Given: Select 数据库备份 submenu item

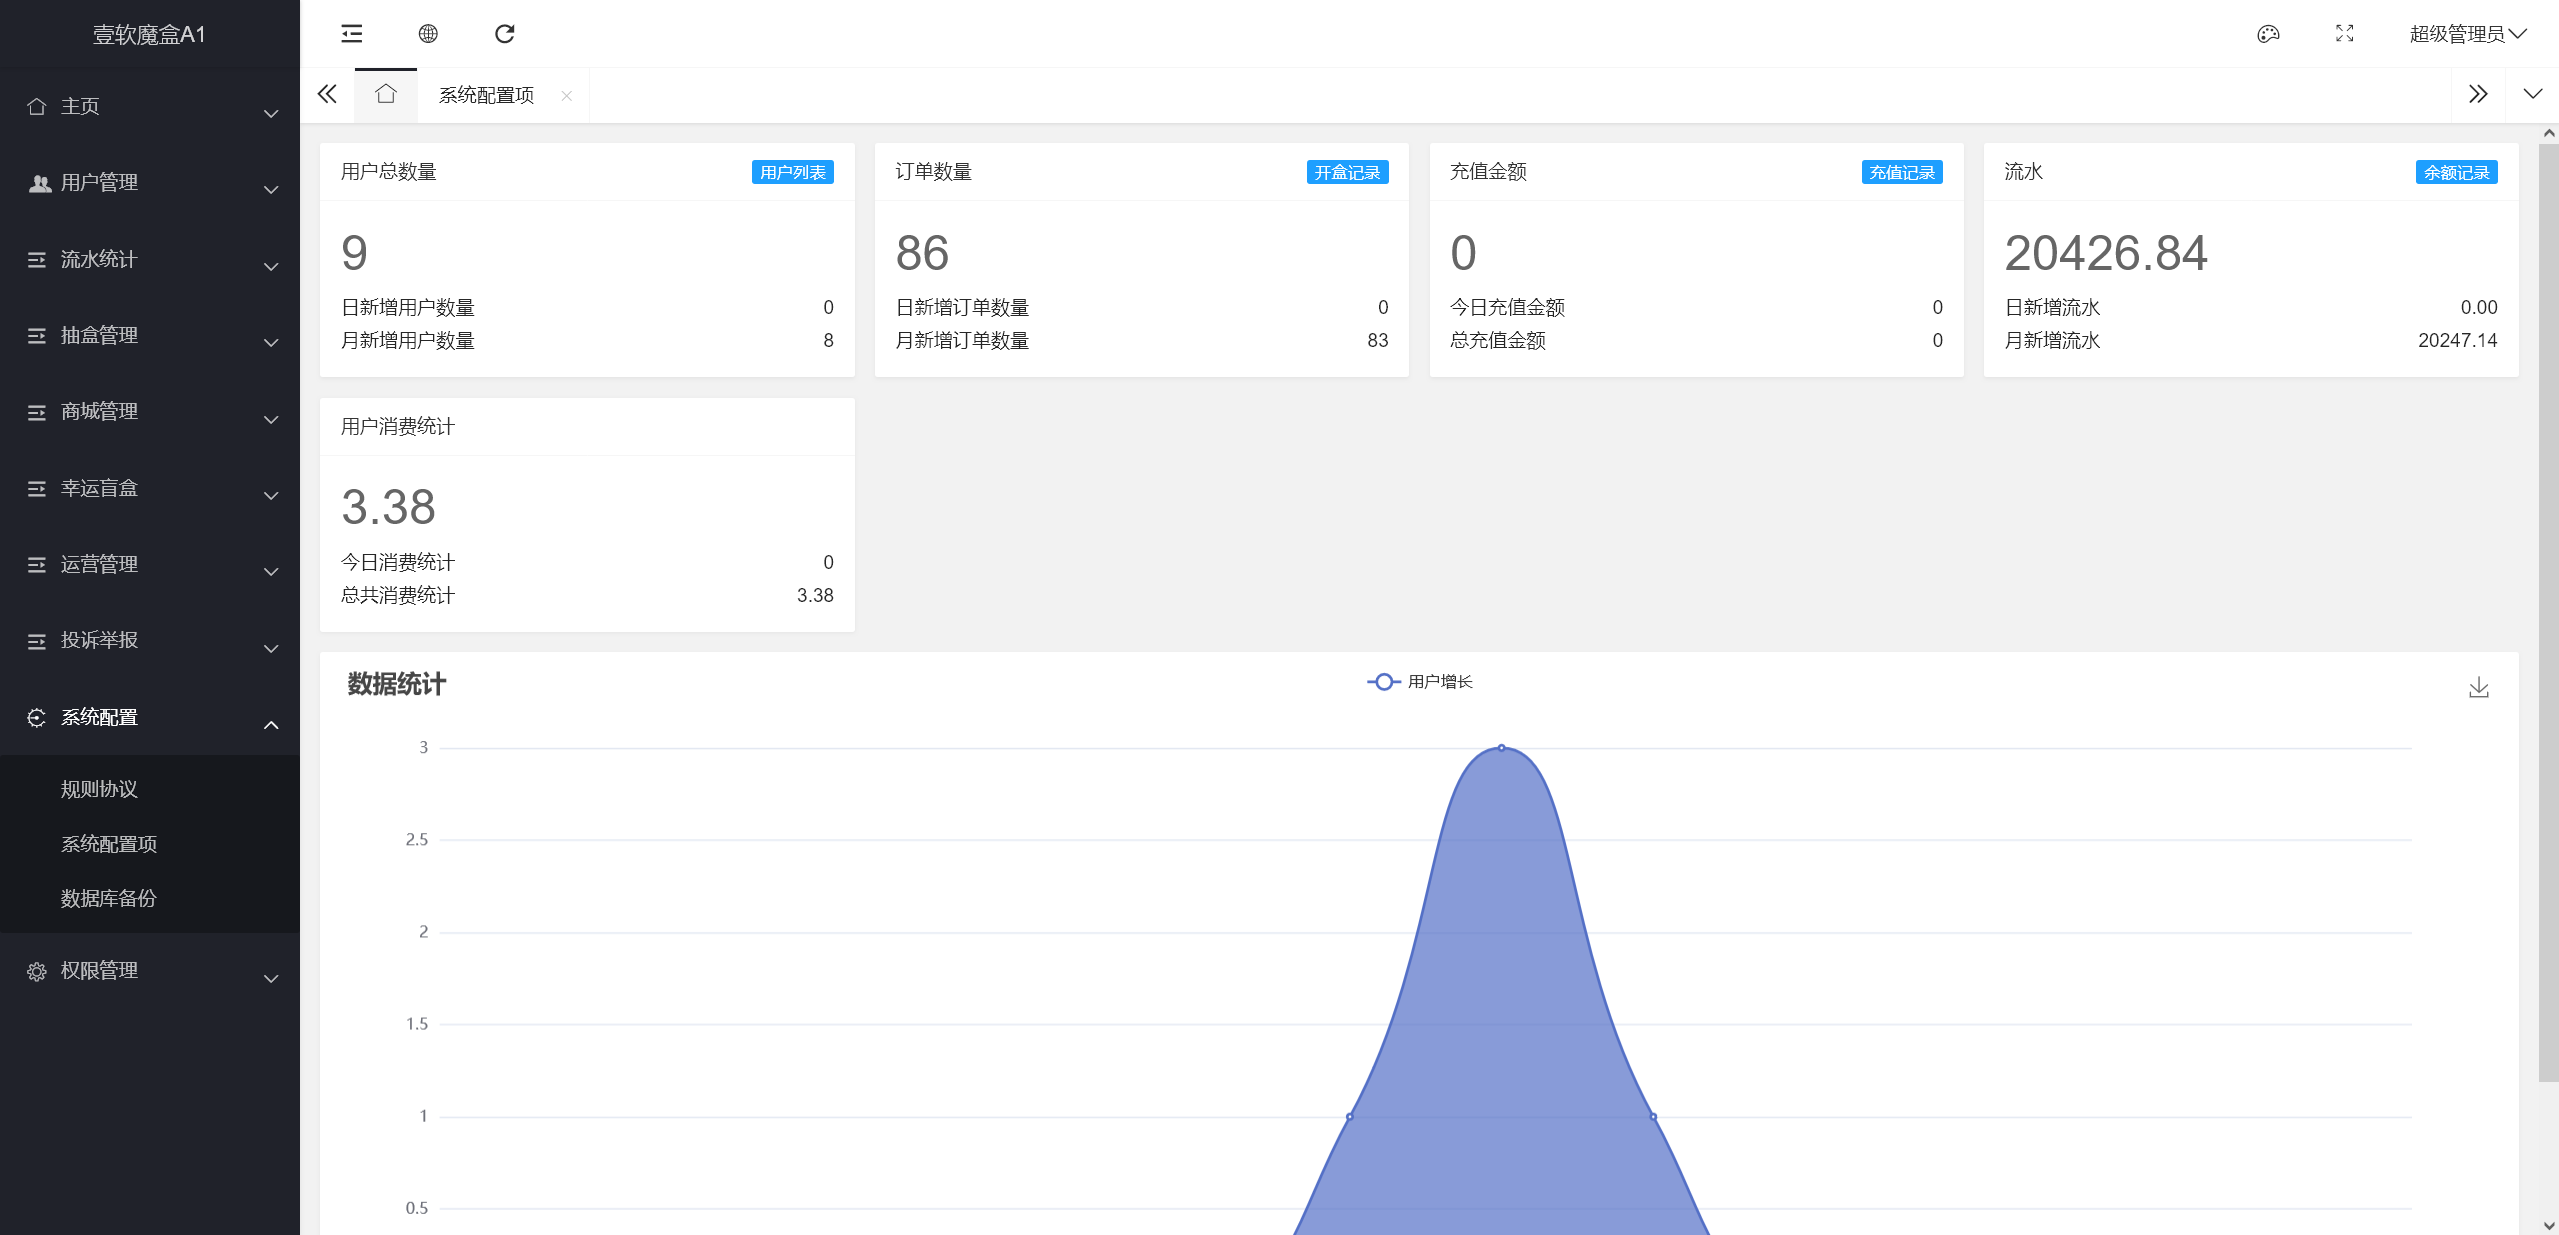Looking at the screenshot, I should pos(109,898).
